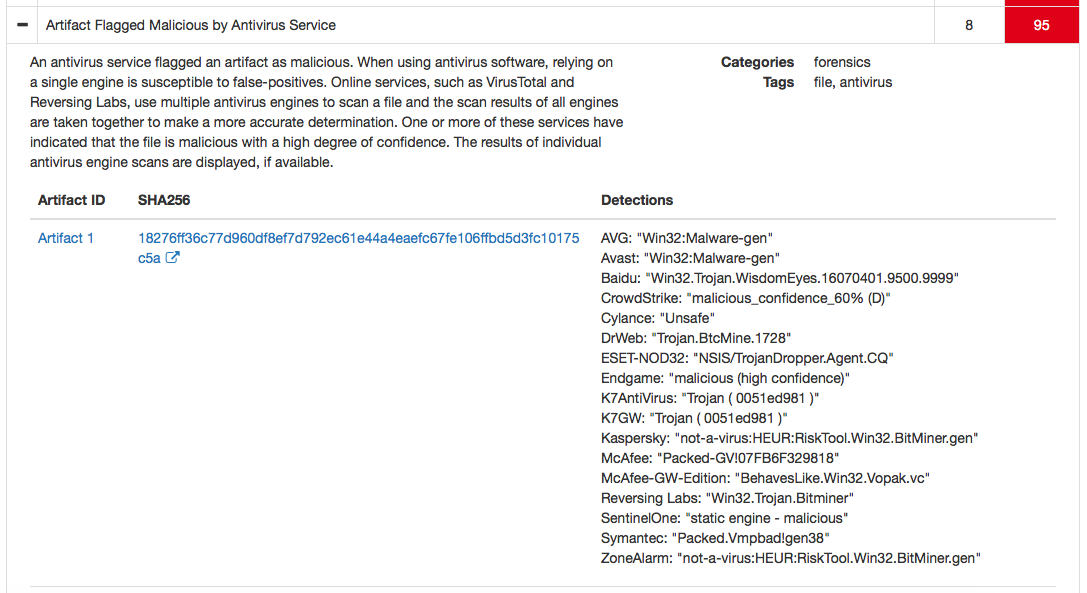This screenshot has height=593, width=1087.
Task: Open the Artifact 1 link
Action: coord(66,238)
